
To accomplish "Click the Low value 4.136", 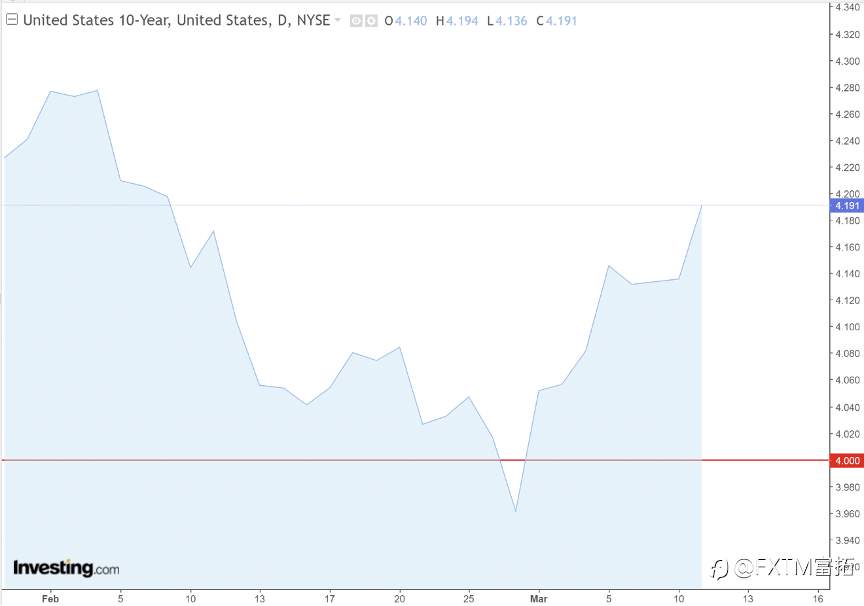I will (x=509, y=20).
